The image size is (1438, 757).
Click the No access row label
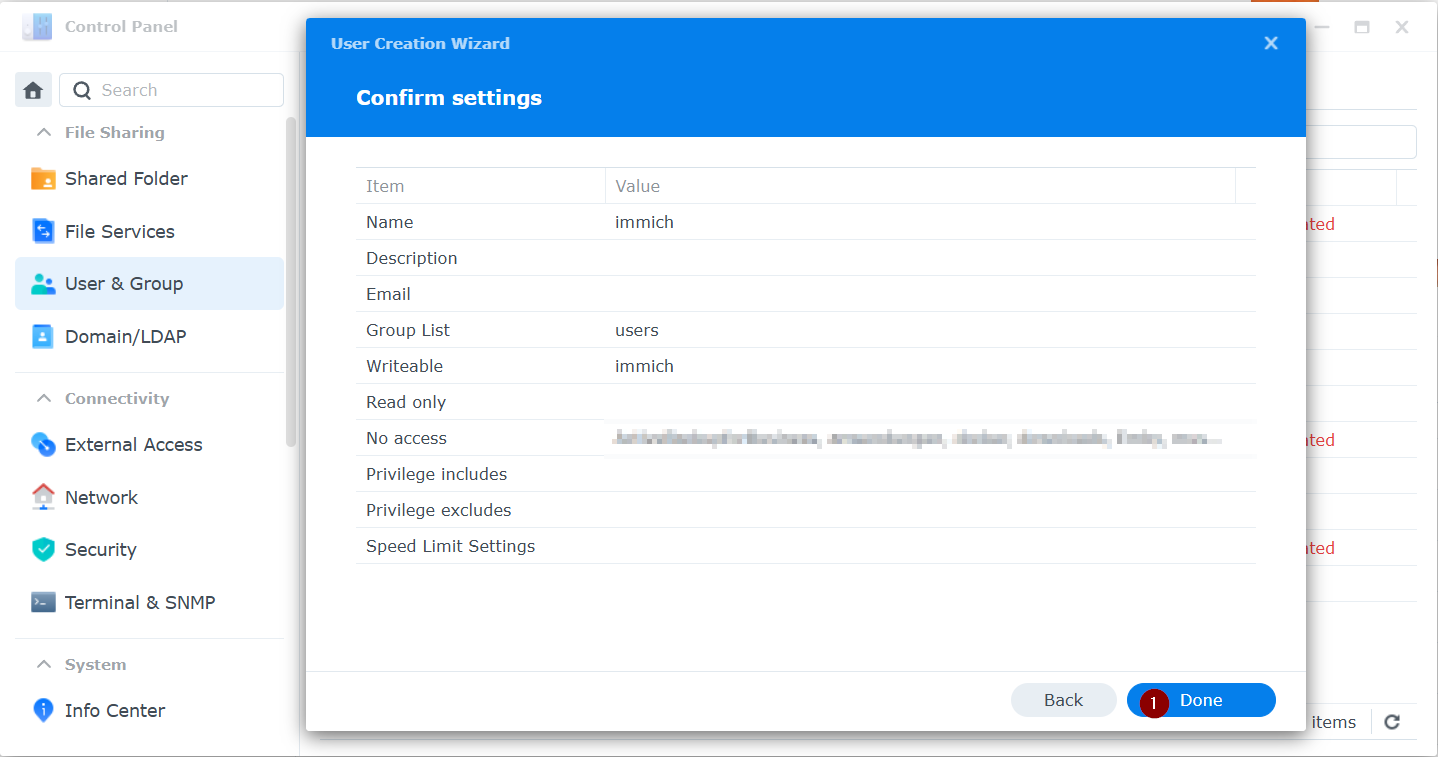click(x=406, y=438)
